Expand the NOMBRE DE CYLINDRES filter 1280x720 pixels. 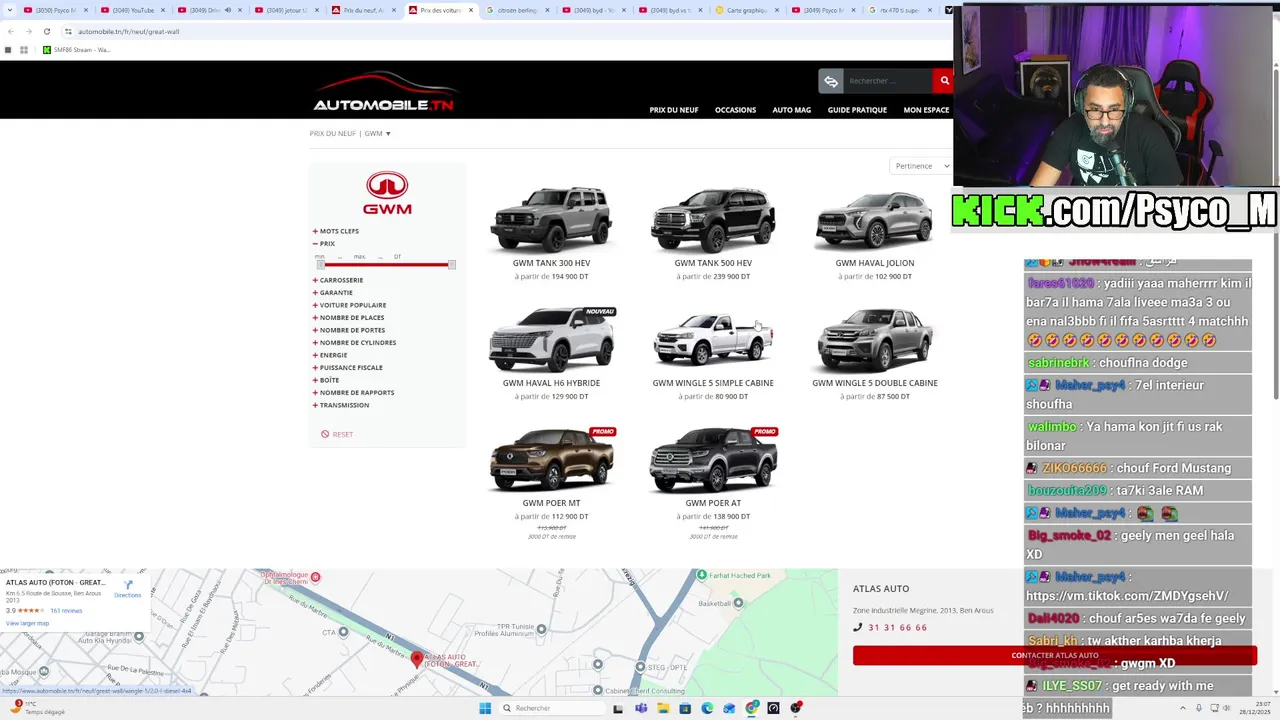click(x=354, y=343)
